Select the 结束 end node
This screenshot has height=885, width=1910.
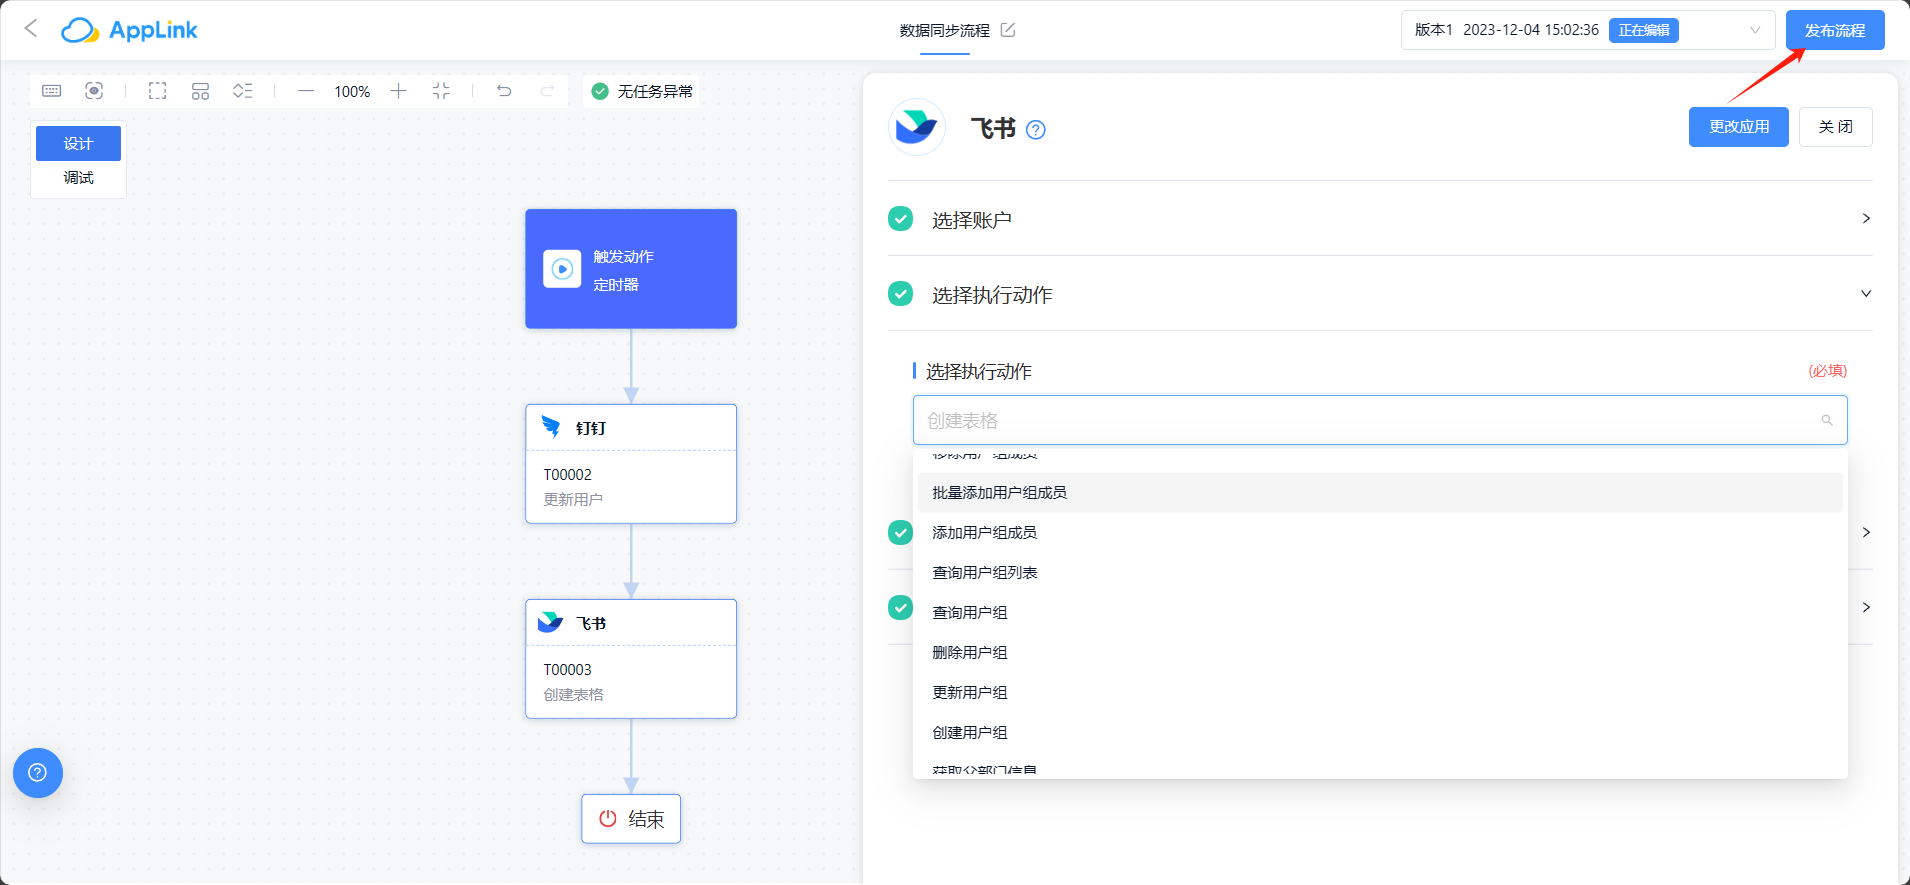pyautogui.click(x=631, y=819)
